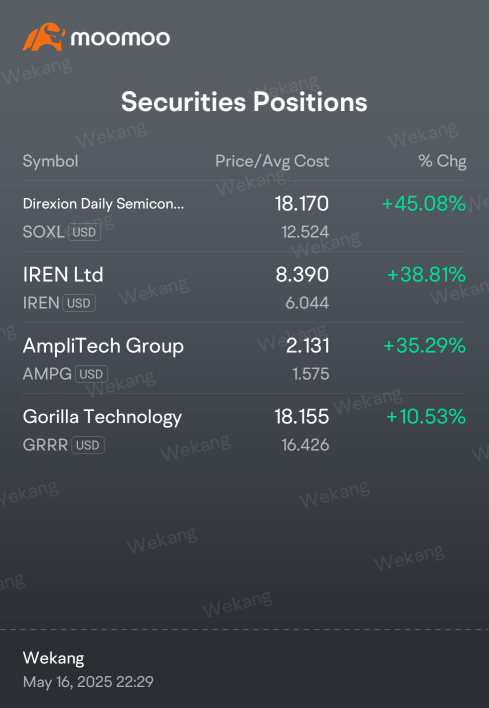489x708 pixels.
Task: Click the Symbol column header
Action: (x=51, y=161)
